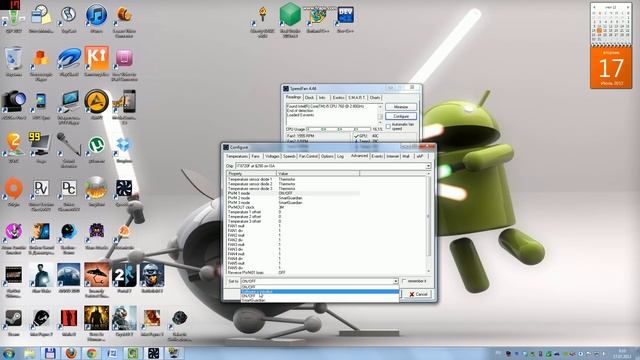
Task: Select Temperature sensor diode 1 row
Action: point(293,179)
